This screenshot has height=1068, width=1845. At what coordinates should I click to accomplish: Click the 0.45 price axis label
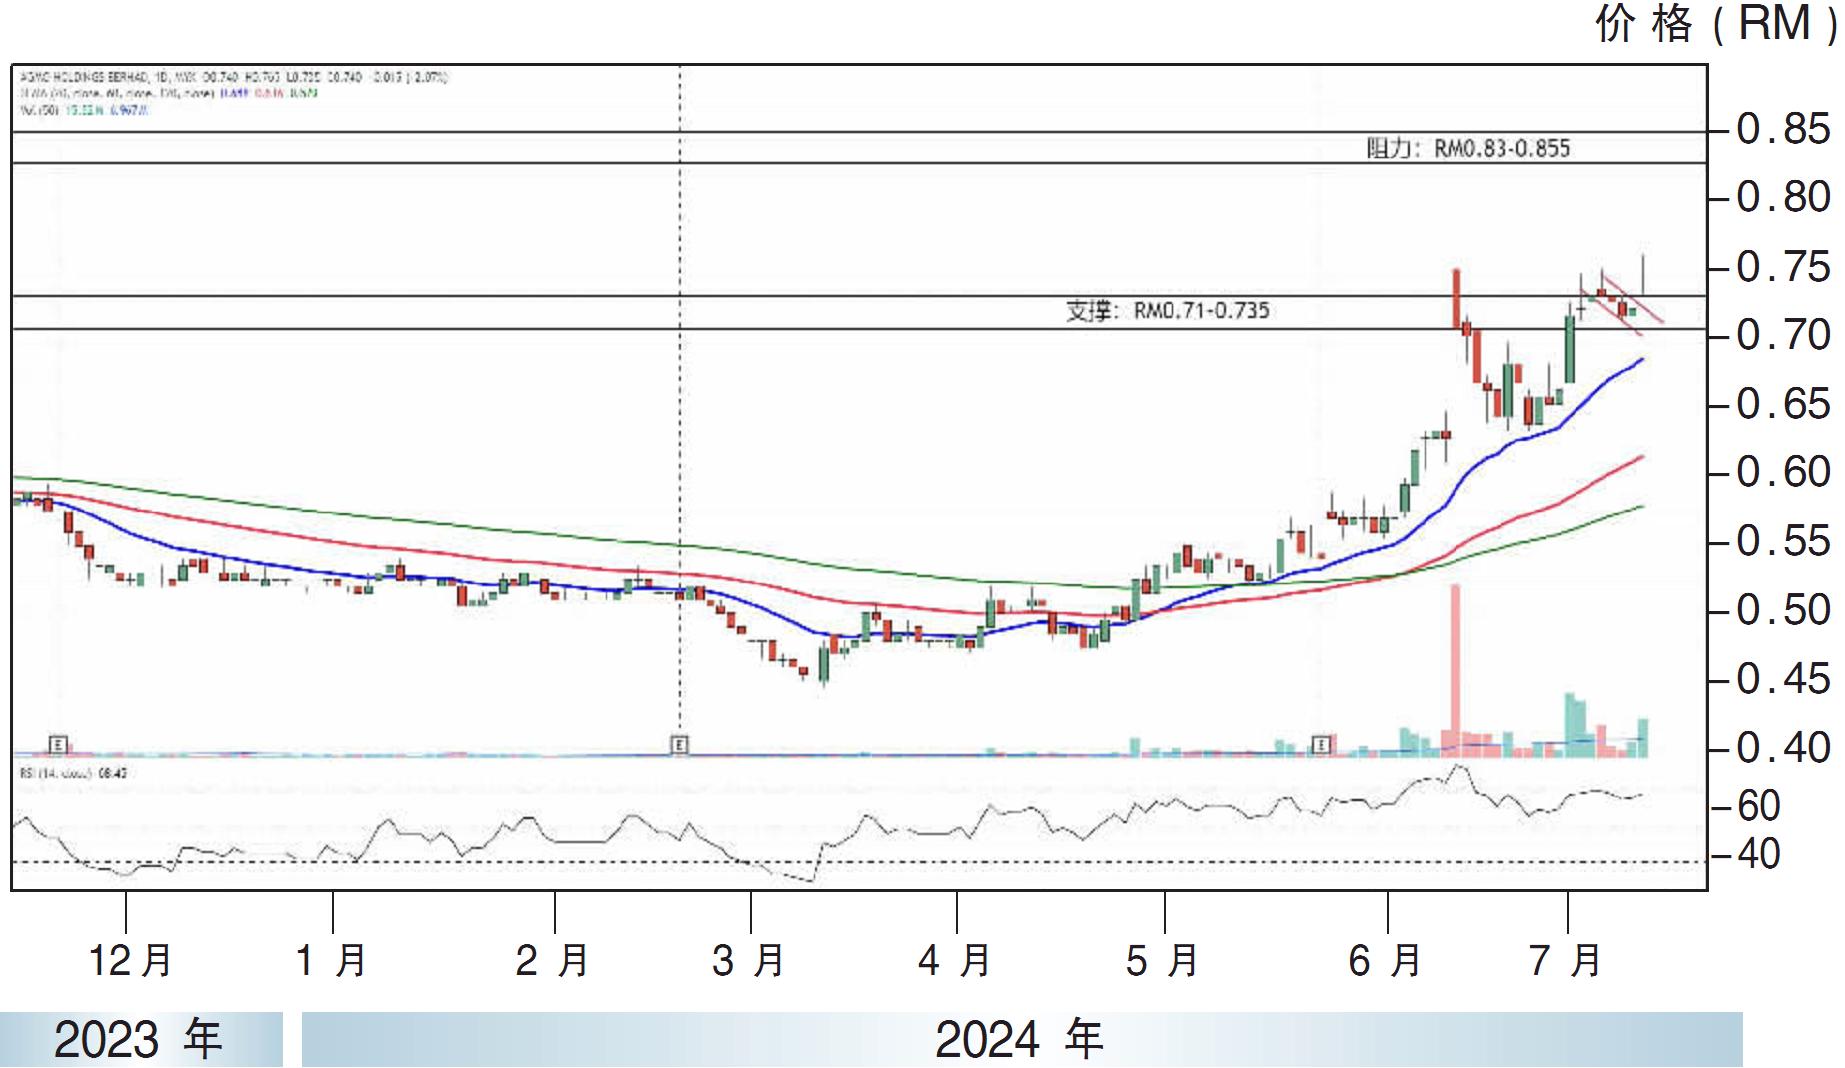(1783, 679)
